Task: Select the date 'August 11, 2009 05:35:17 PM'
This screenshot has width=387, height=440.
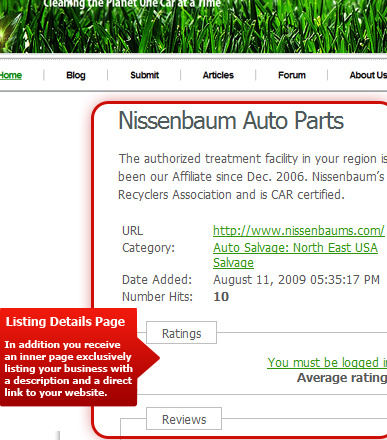Action: tap(296, 280)
